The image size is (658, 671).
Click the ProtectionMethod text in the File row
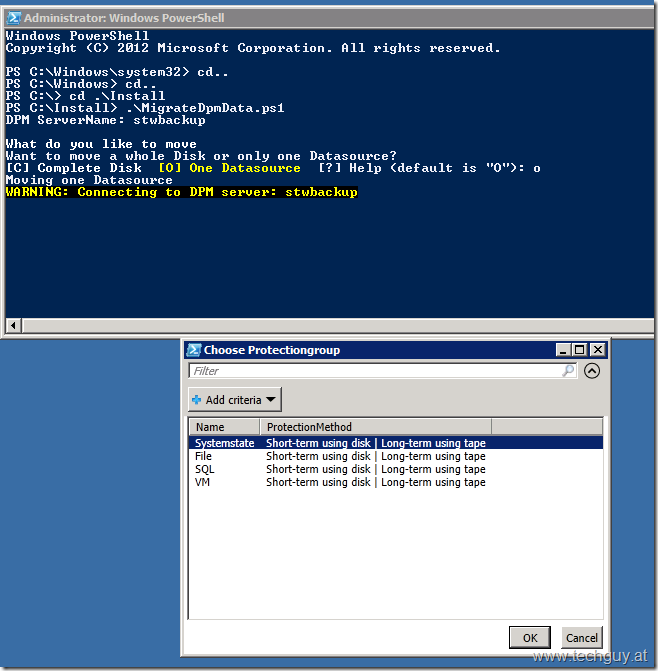376,456
